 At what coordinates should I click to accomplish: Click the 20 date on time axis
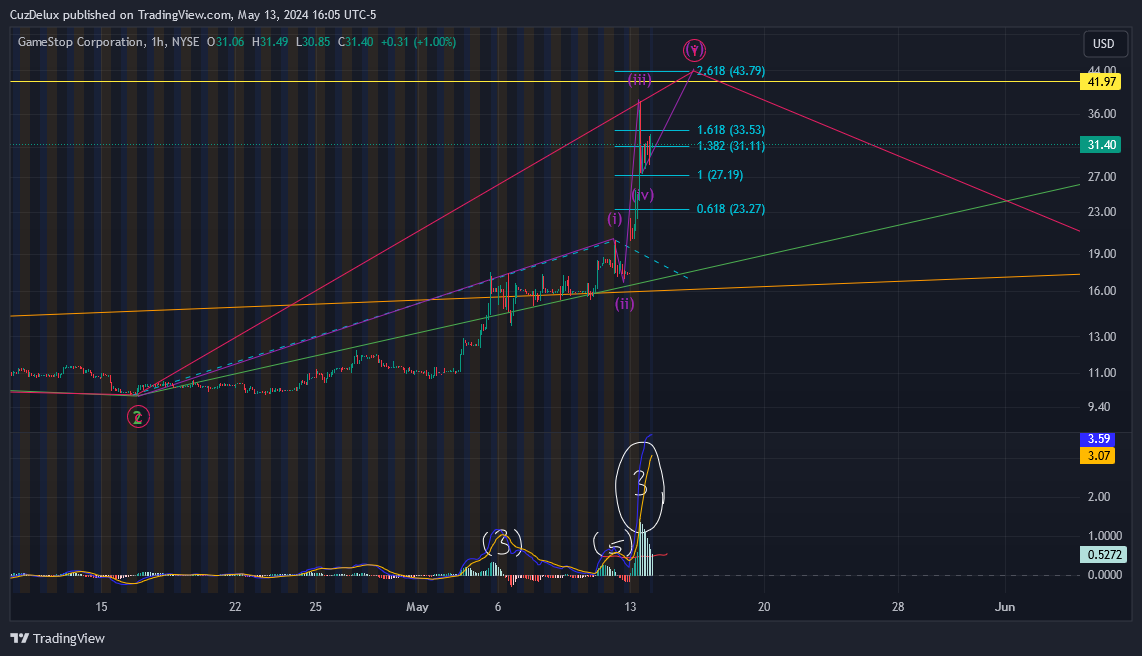pyautogui.click(x=764, y=606)
